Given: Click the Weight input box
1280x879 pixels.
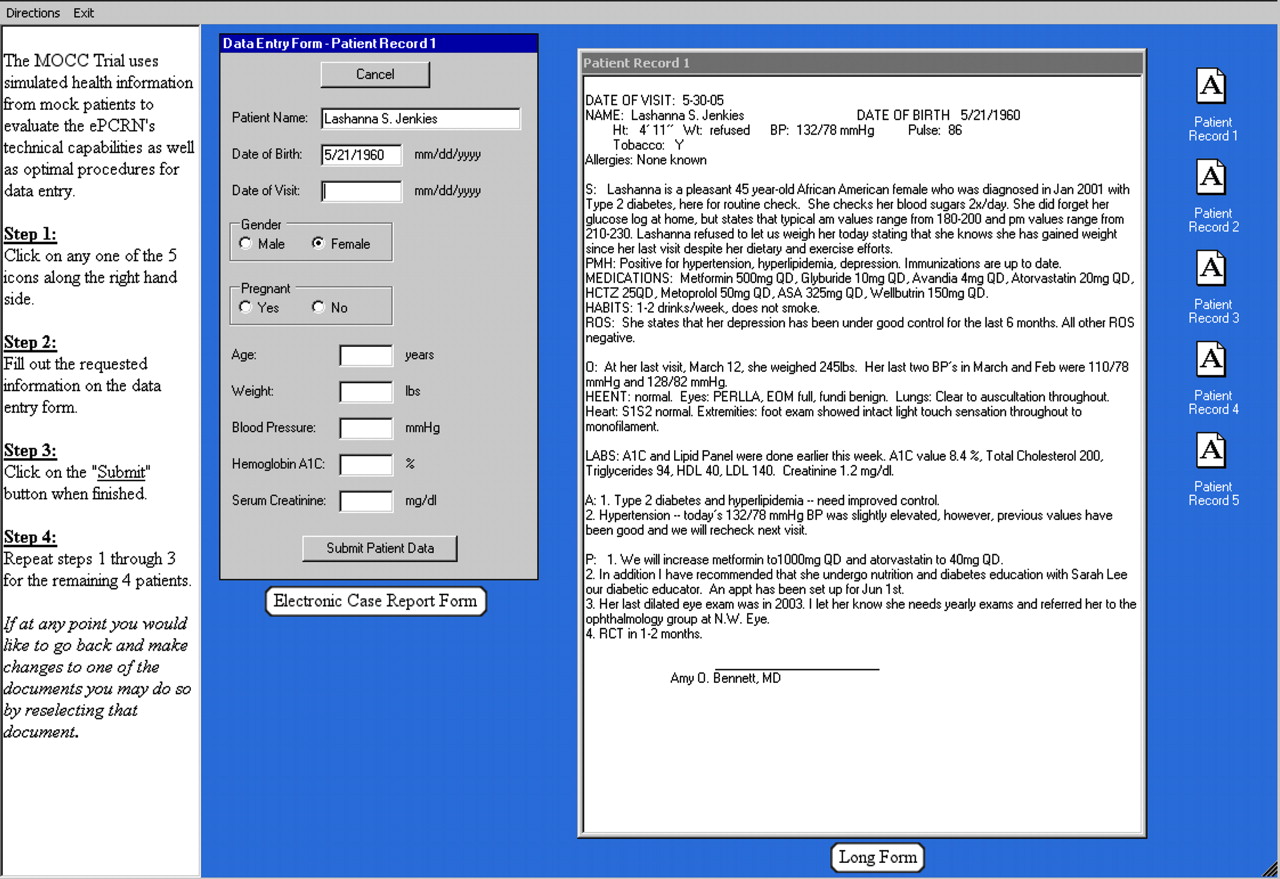Looking at the screenshot, I should pos(366,391).
